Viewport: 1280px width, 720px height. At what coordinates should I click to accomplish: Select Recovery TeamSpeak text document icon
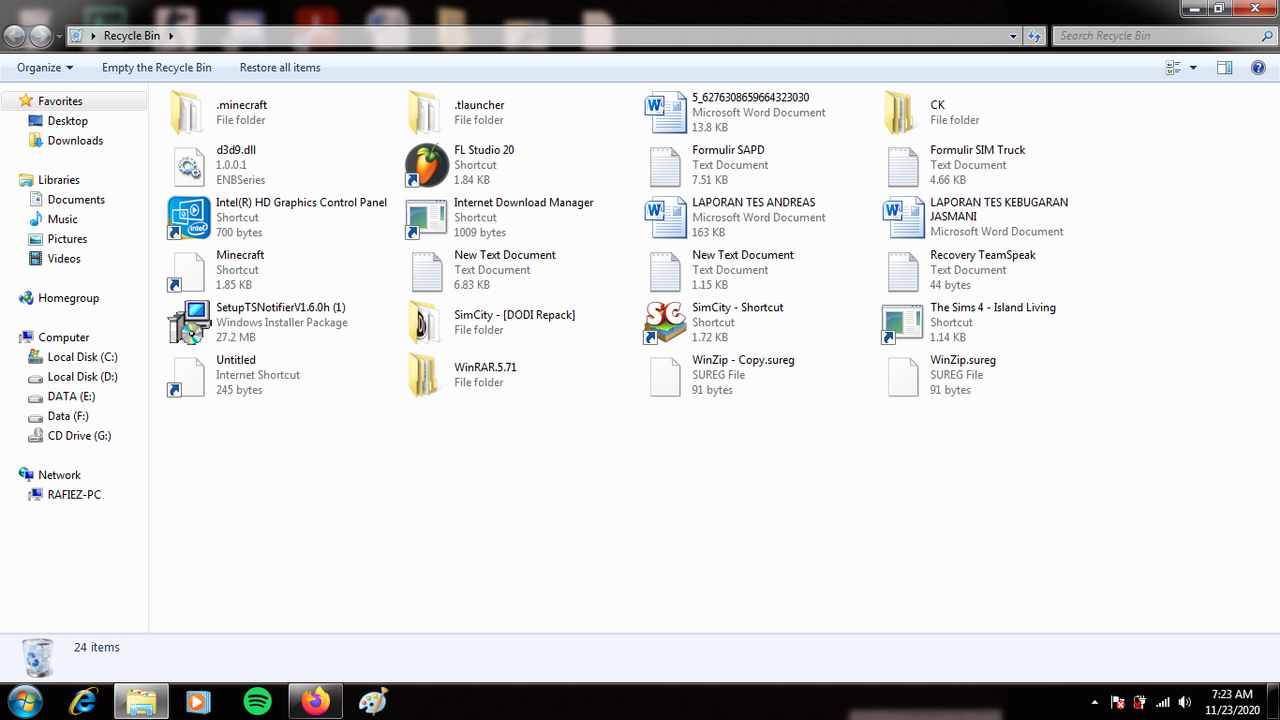click(x=902, y=270)
